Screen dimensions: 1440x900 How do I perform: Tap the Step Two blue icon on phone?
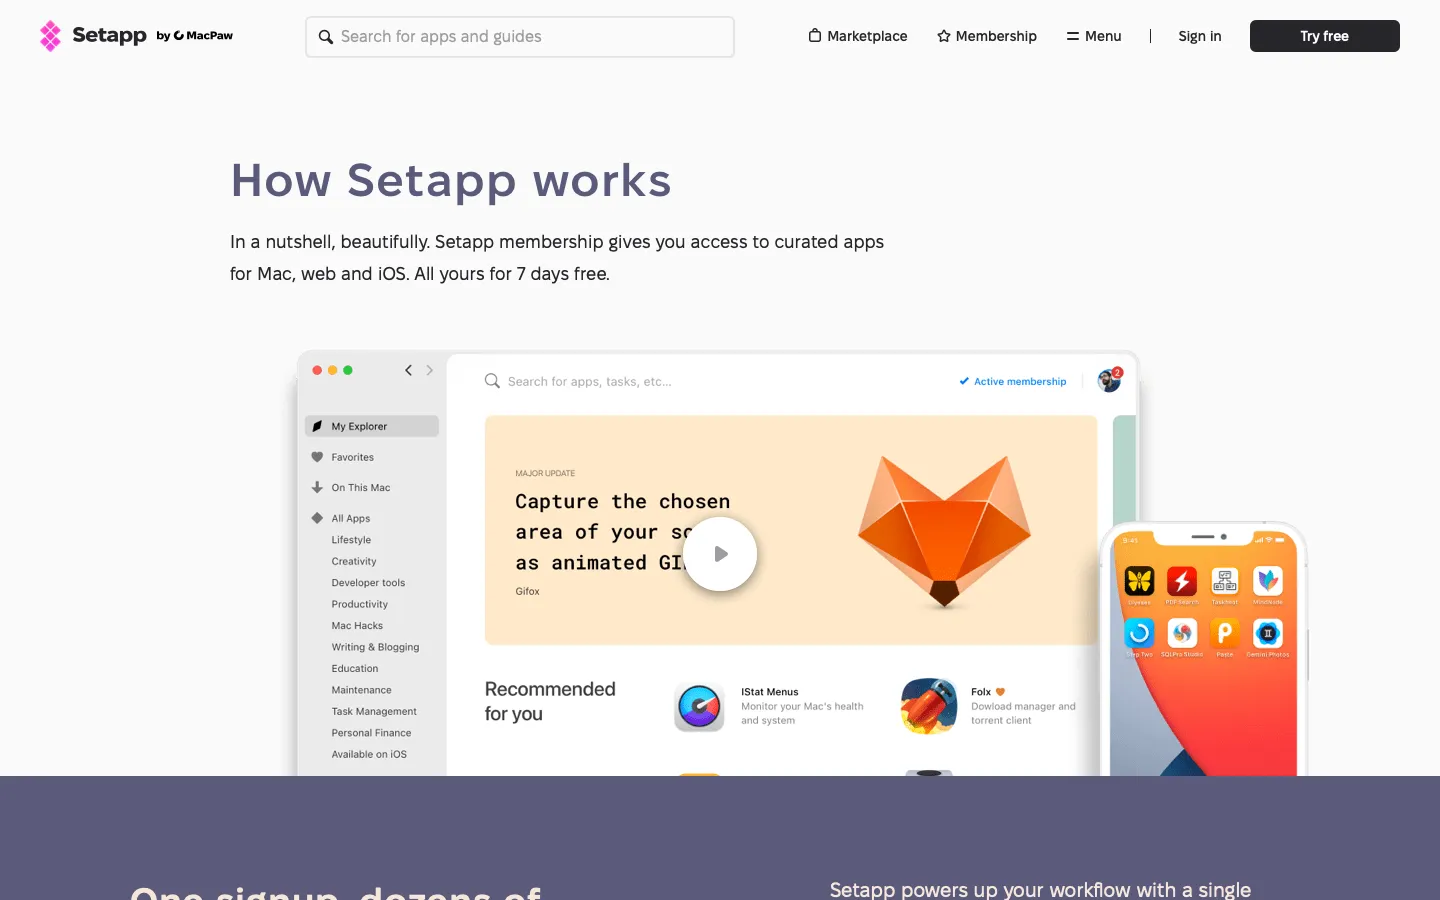(x=1140, y=633)
